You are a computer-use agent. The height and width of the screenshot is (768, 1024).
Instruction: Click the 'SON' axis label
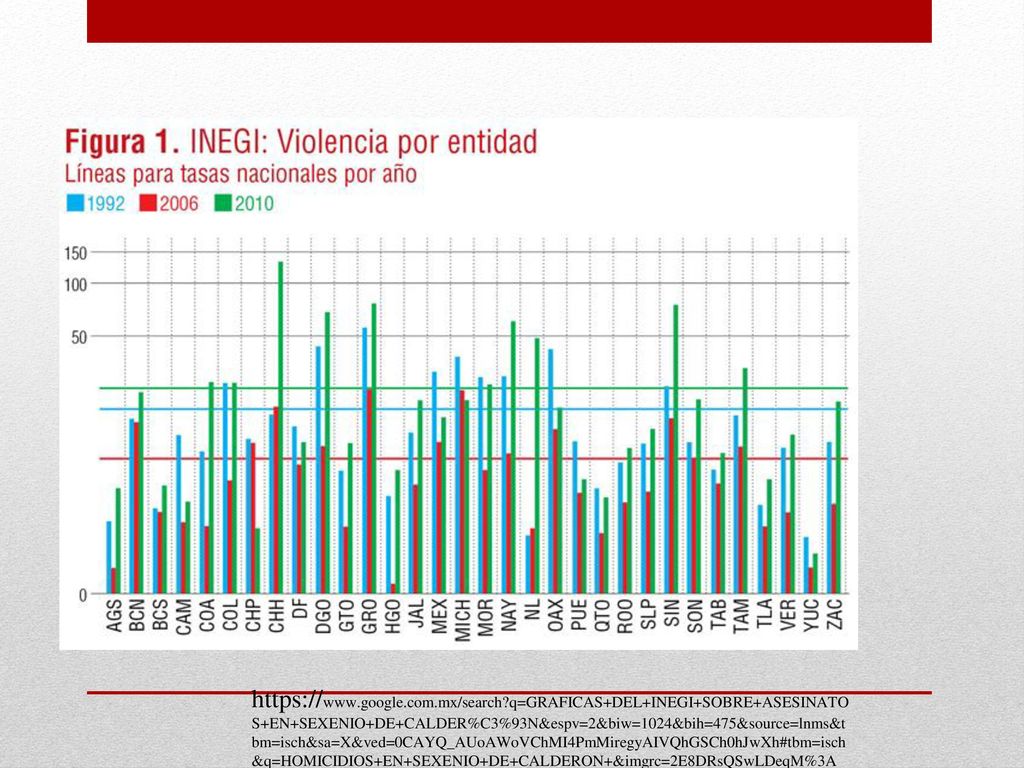tap(695, 616)
